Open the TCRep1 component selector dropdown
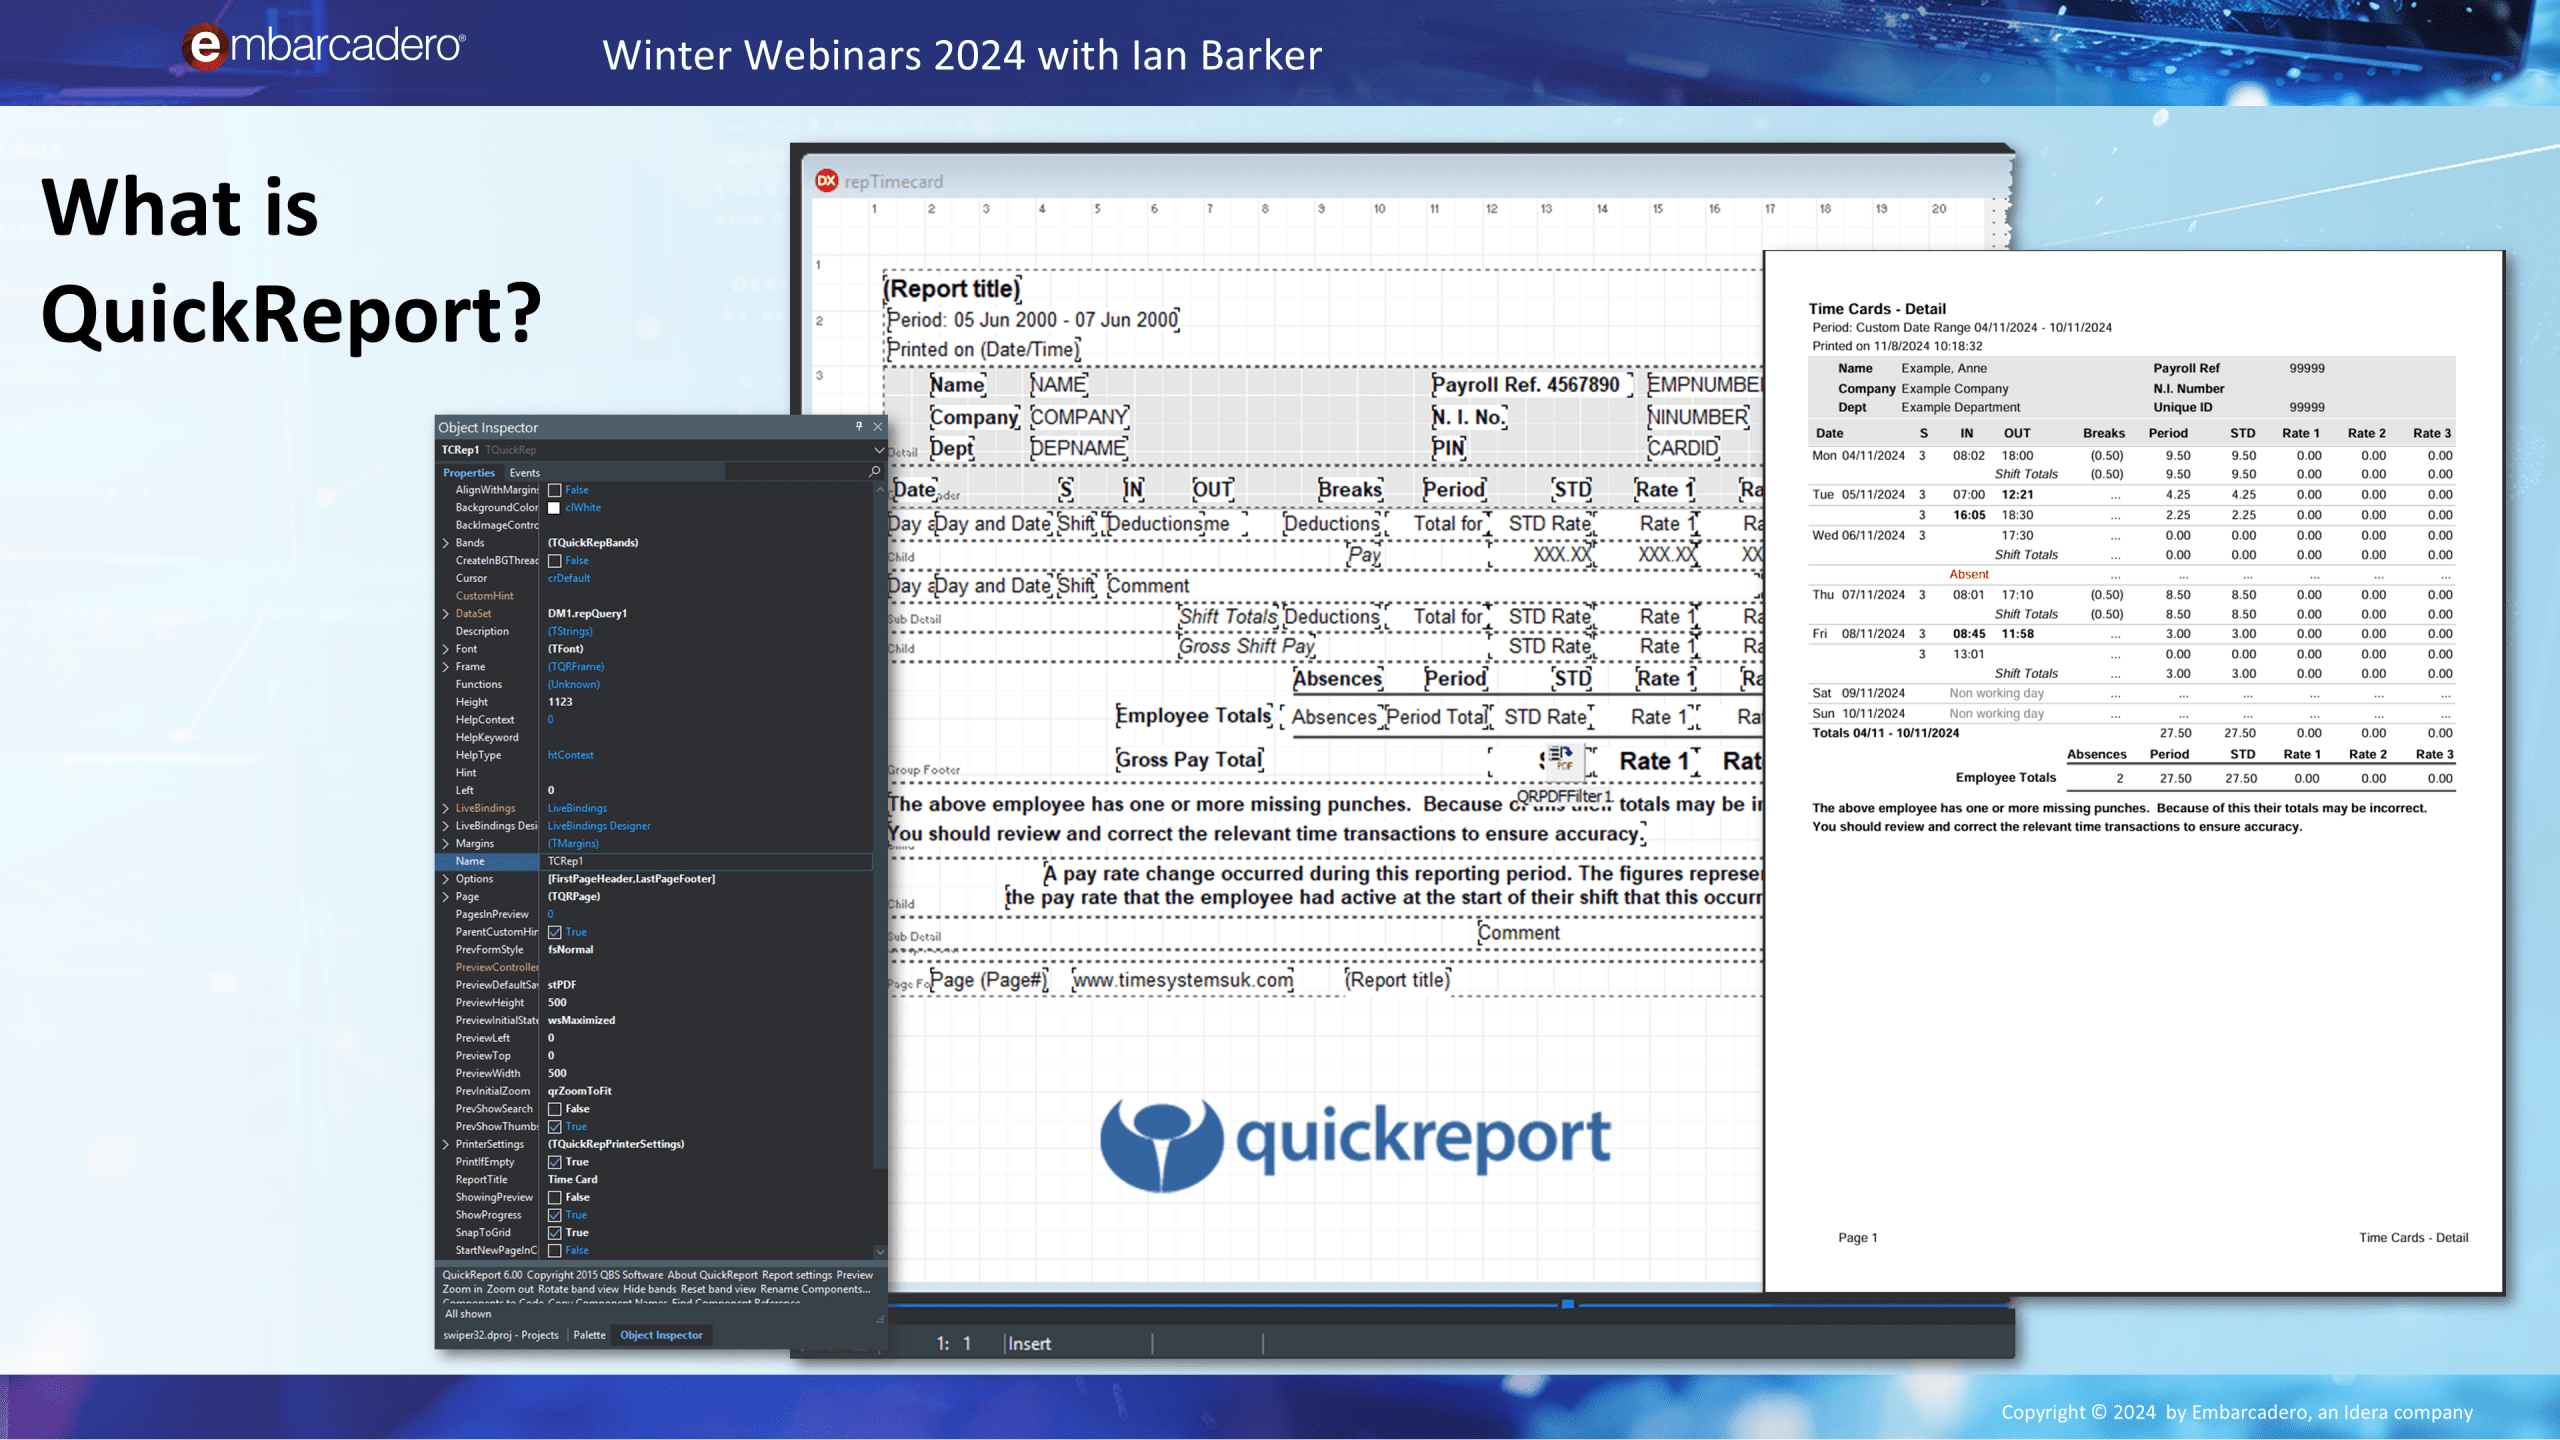2560x1440 pixels. tap(879, 450)
